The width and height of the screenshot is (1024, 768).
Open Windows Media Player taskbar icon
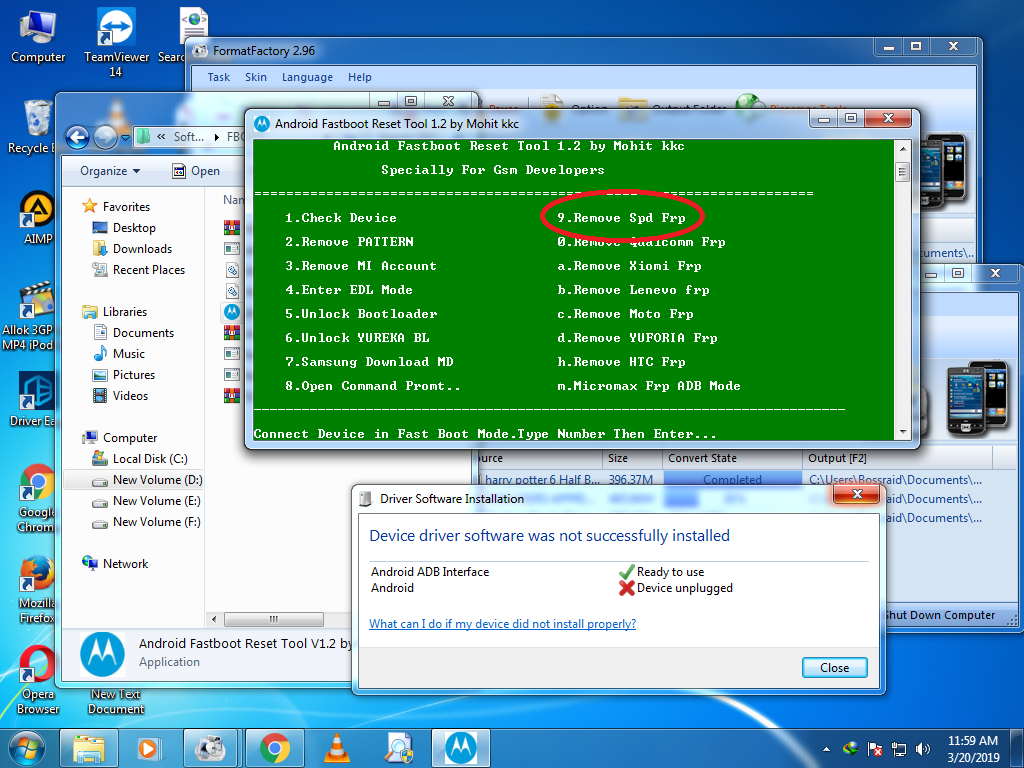[148, 748]
